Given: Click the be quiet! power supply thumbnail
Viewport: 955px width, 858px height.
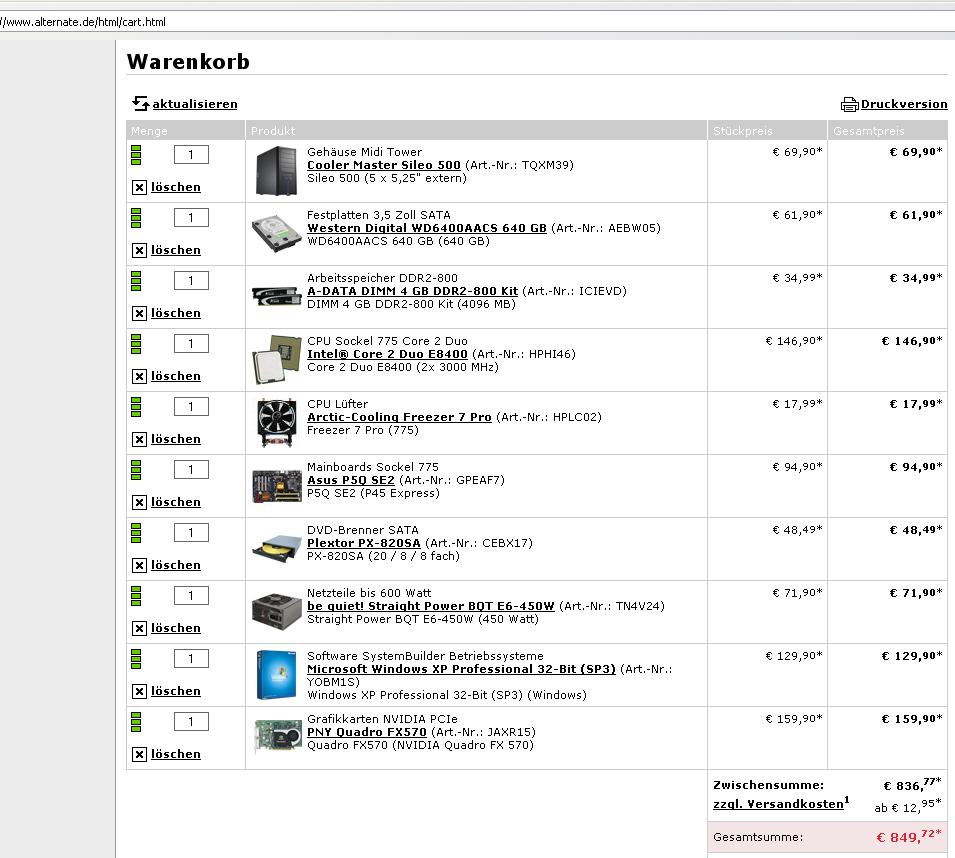Looking at the screenshot, I should [x=277, y=611].
